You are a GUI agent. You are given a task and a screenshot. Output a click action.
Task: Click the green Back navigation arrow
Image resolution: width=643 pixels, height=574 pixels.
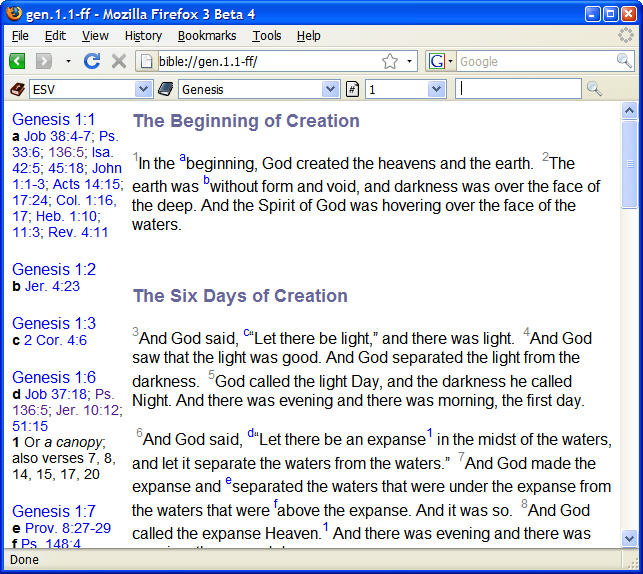tap(17, 62)
